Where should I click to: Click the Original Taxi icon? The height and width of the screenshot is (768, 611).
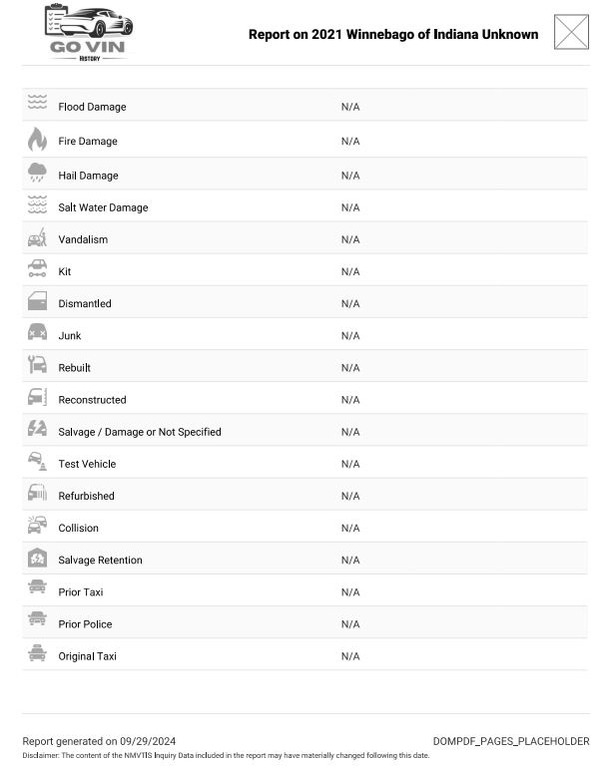pos(37,654)
